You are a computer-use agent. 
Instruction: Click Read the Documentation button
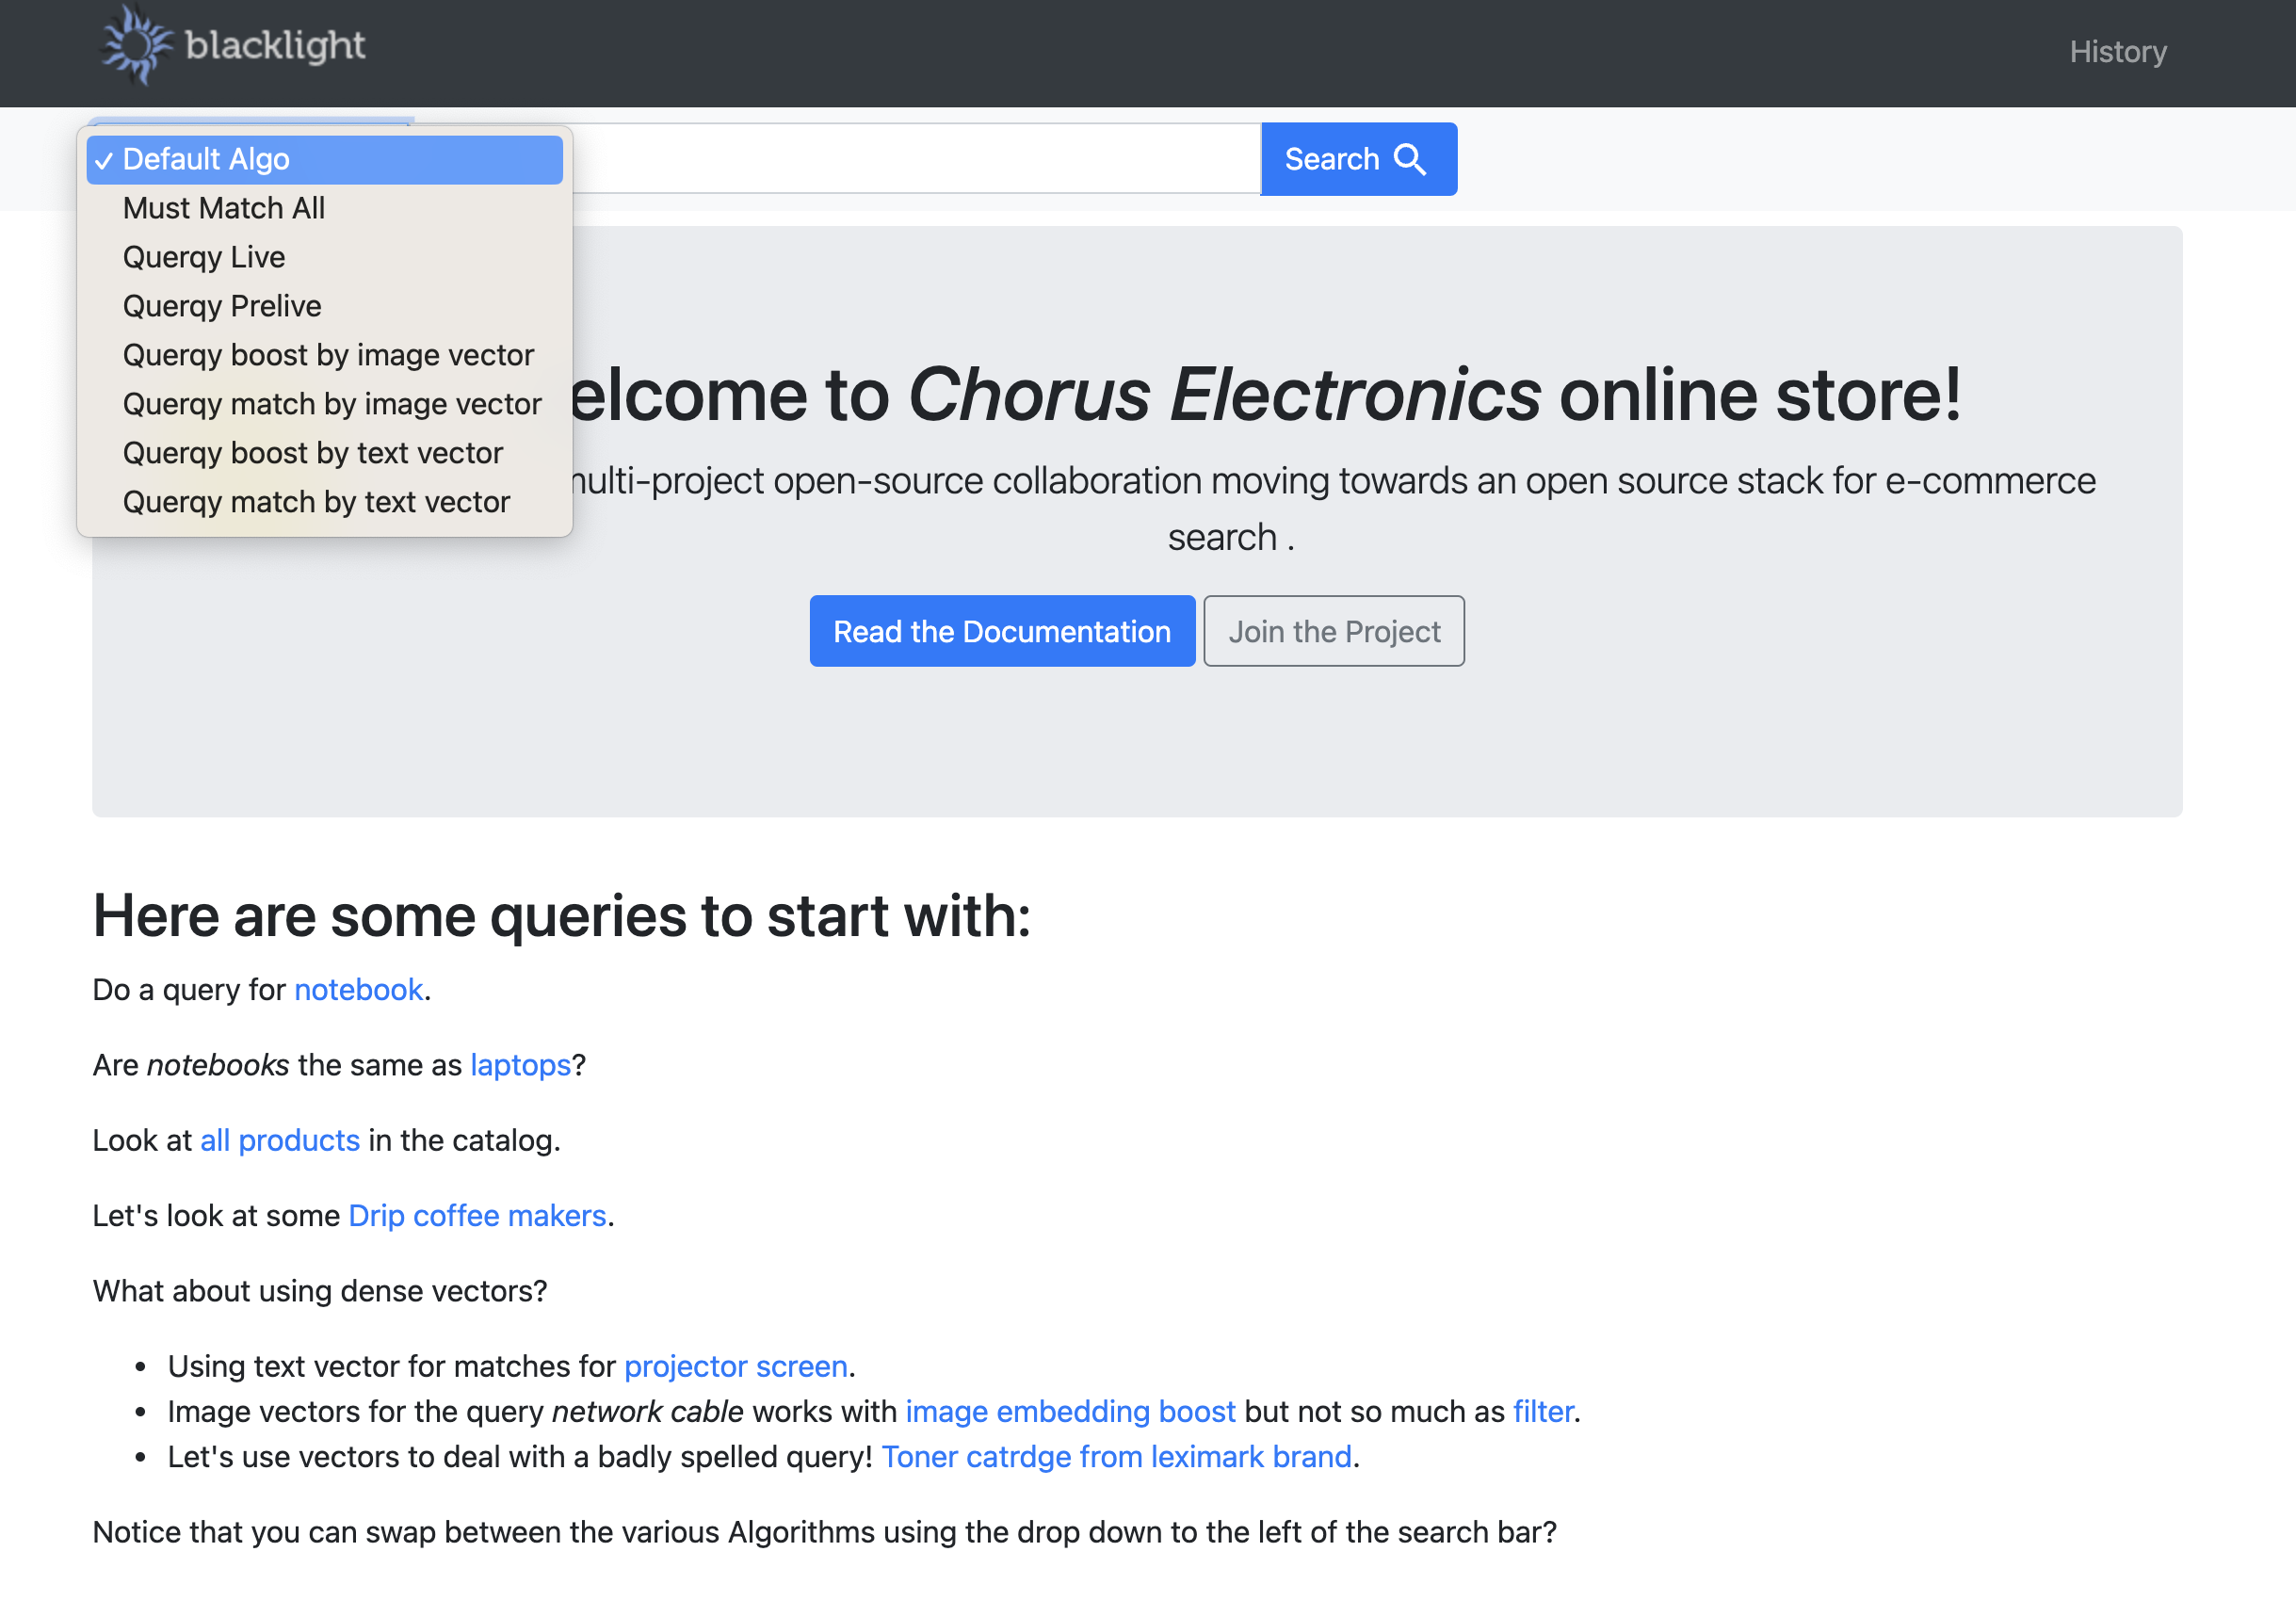pos(1002,630)
